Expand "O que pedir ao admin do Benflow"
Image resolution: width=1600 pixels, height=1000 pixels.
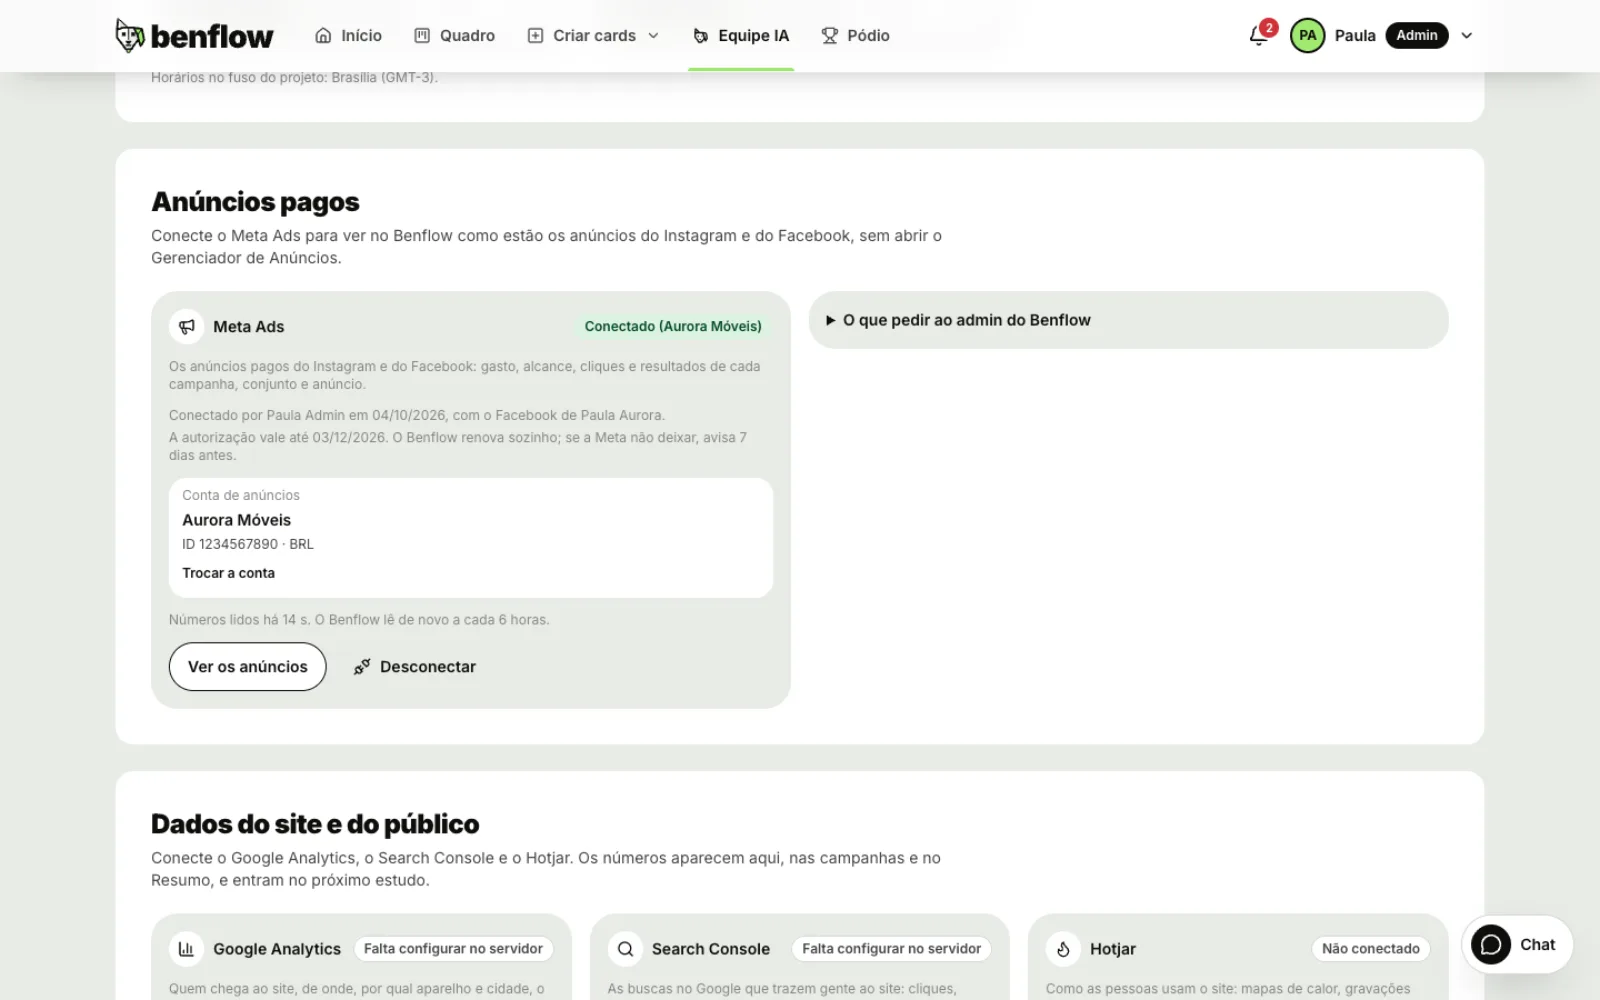pos(1128,320)
